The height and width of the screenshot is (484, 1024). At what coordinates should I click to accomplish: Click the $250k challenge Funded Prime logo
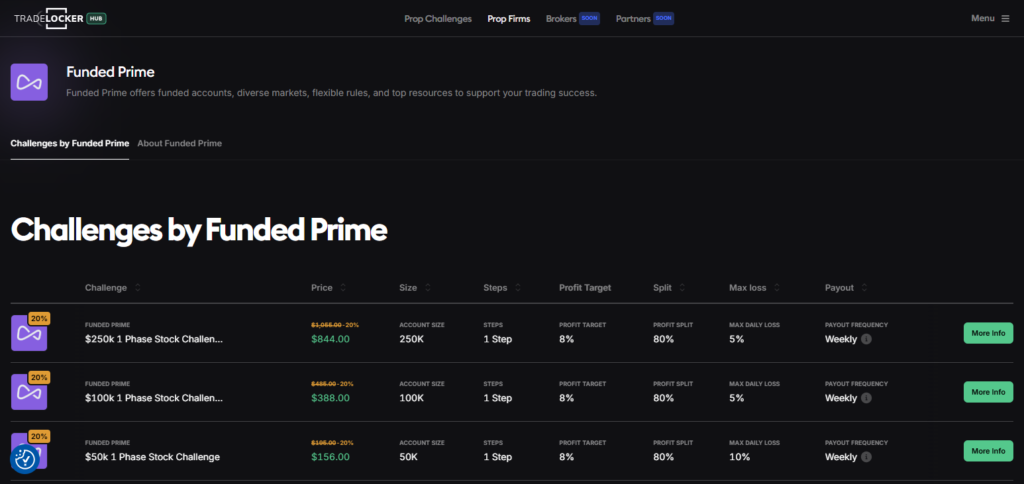tap(29, 333)
